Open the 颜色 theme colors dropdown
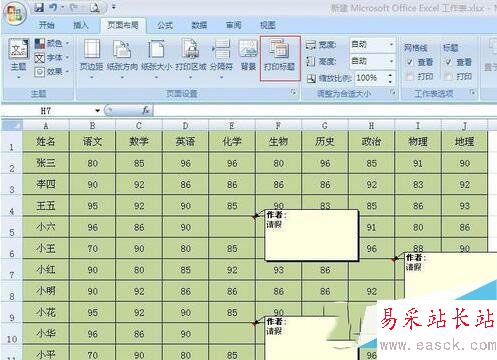 [x=52, y=43]
